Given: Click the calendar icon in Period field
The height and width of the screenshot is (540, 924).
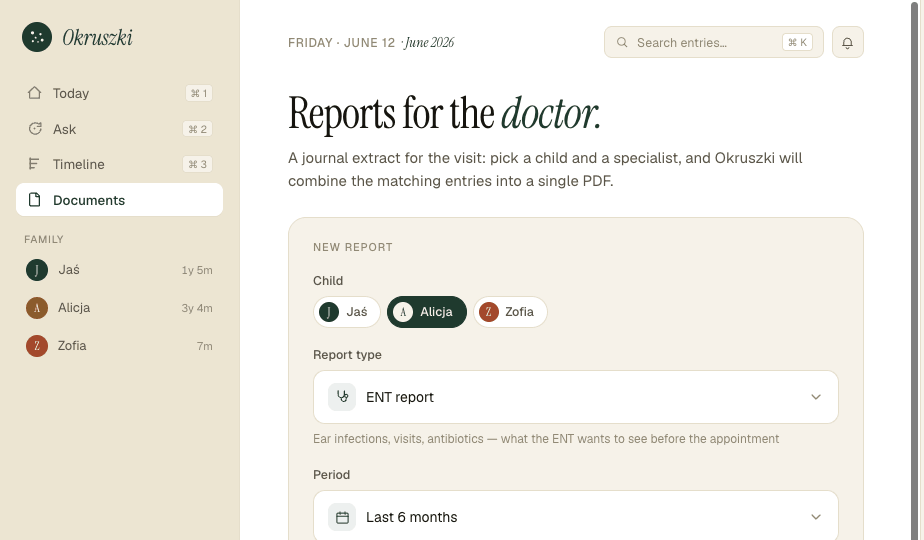Looking at the screenshot, I should pyautogui.click(x=342, y=517).
